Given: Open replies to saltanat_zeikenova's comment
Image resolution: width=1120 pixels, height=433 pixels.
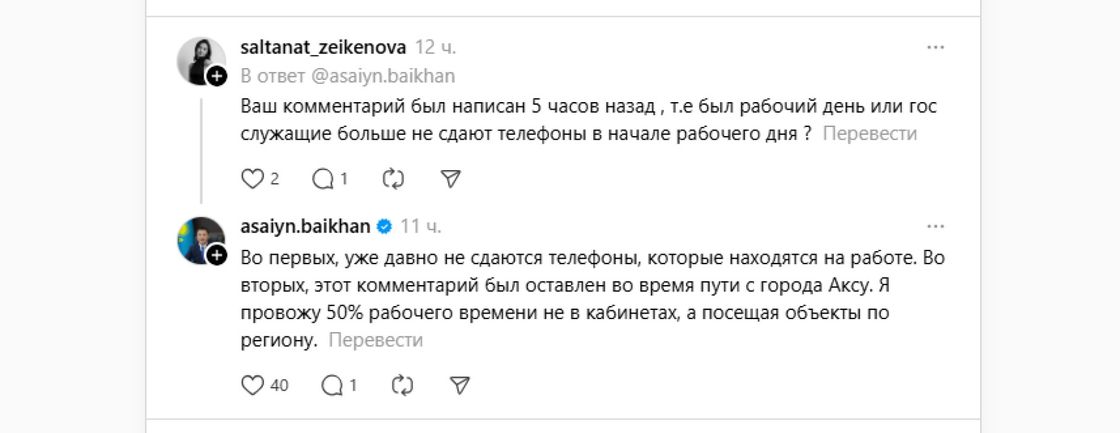Looking at the screenshot, I should (x=323, y=179).
